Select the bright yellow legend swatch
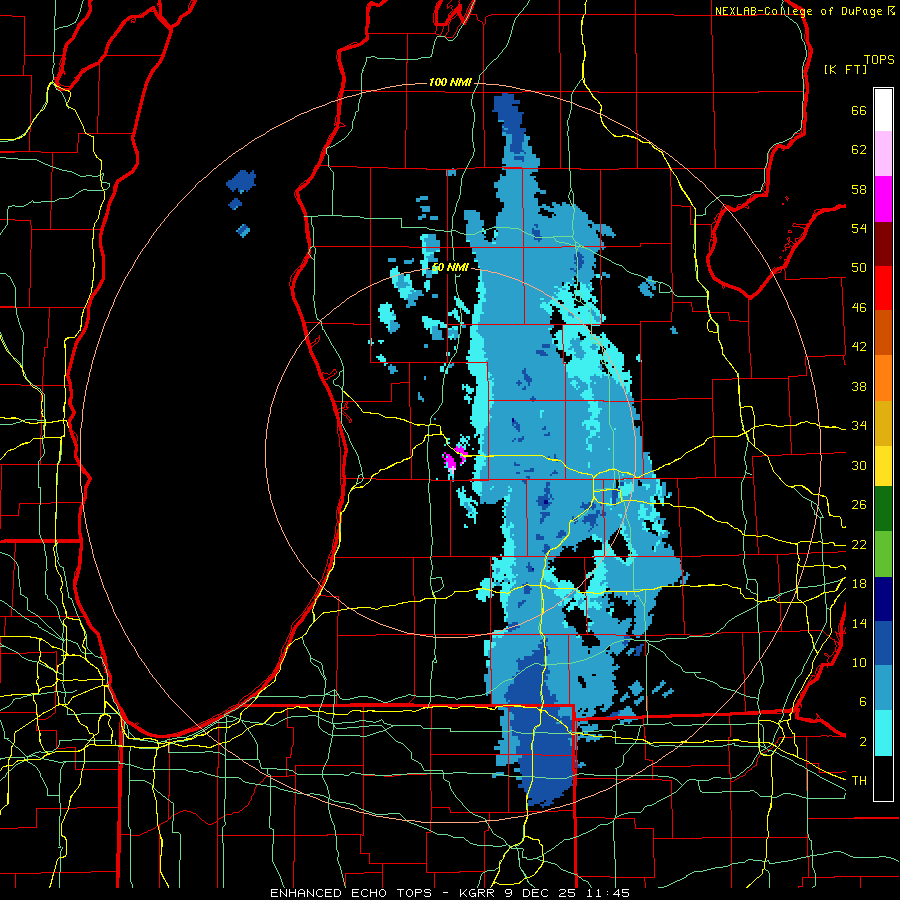This screenshot has width=900, height=900. point(883,465)
